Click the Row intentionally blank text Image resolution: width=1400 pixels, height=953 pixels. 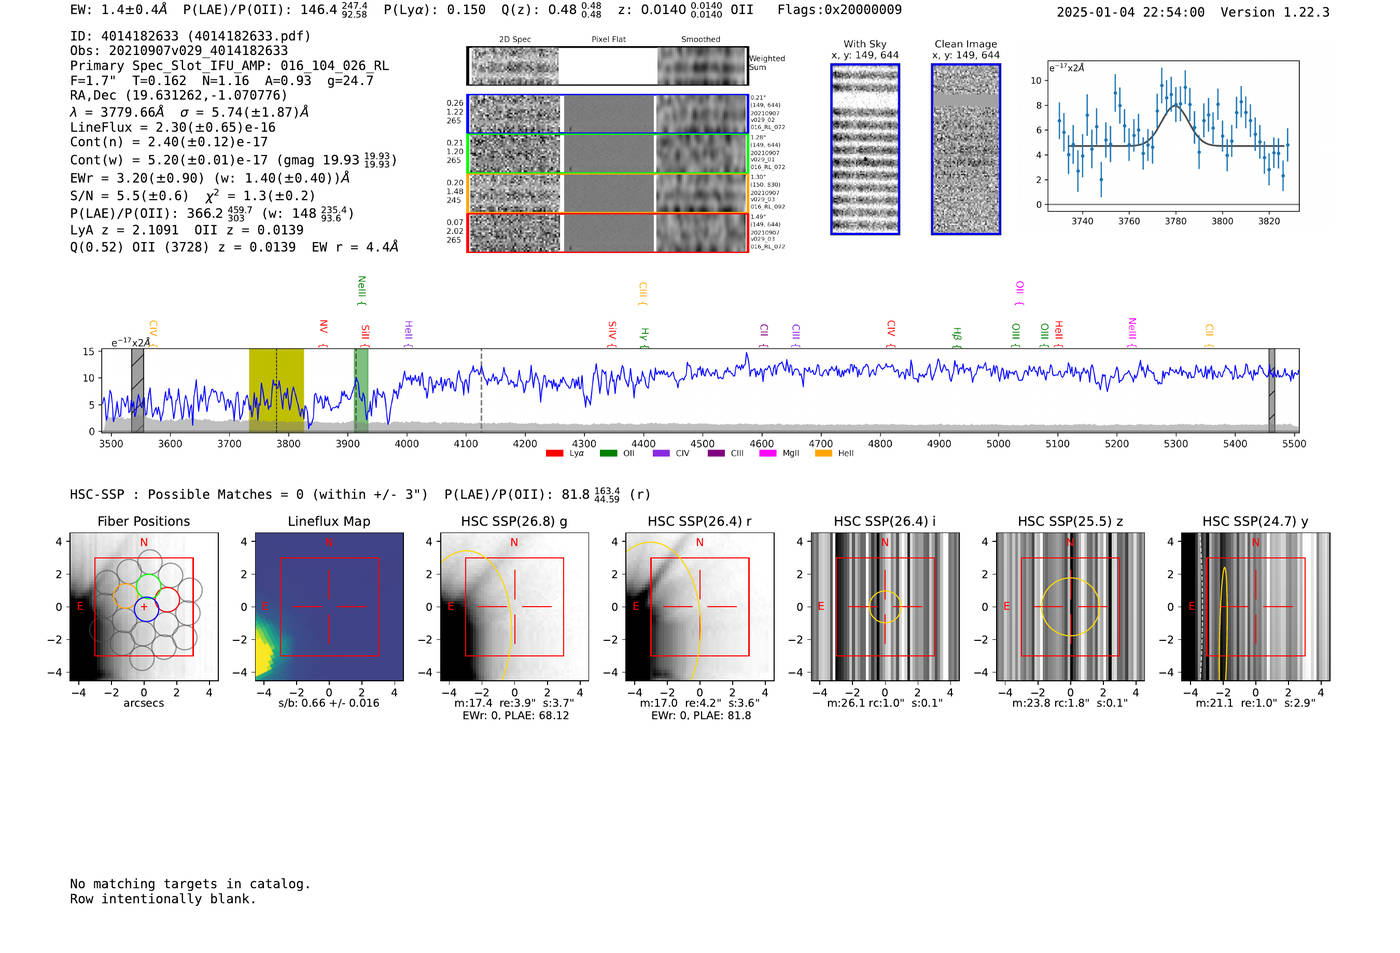click(163, 899)
